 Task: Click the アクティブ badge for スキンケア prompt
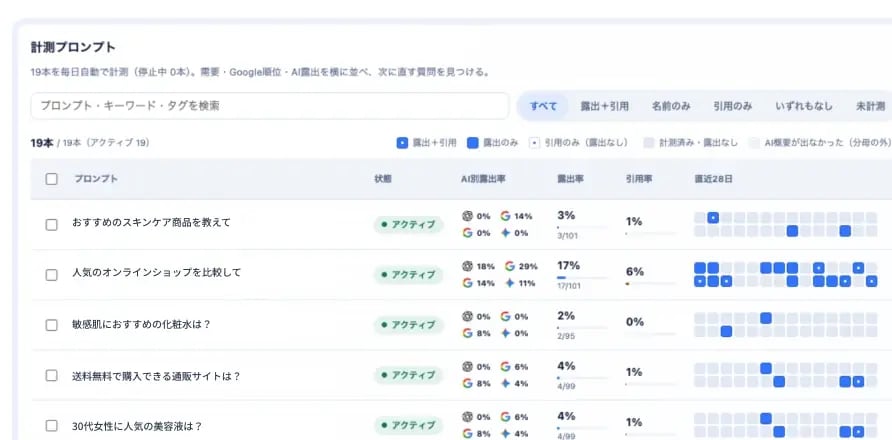coord(408,224)
